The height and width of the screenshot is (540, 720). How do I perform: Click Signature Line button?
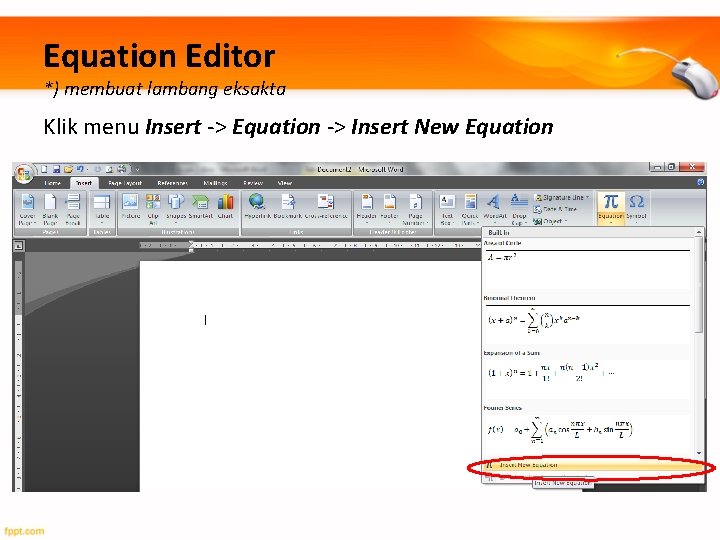click(x=562, y=197)
